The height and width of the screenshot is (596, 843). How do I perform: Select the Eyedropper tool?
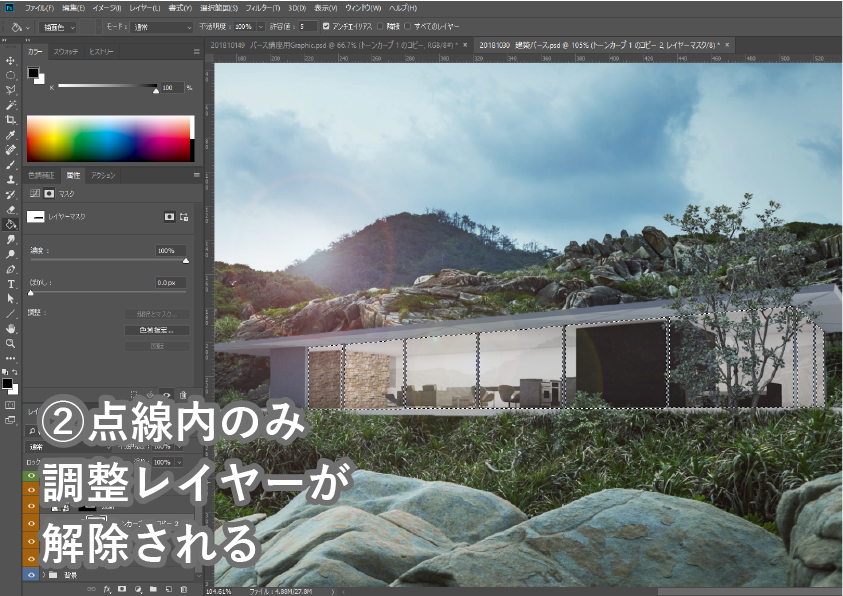click(x=10, y=135)
